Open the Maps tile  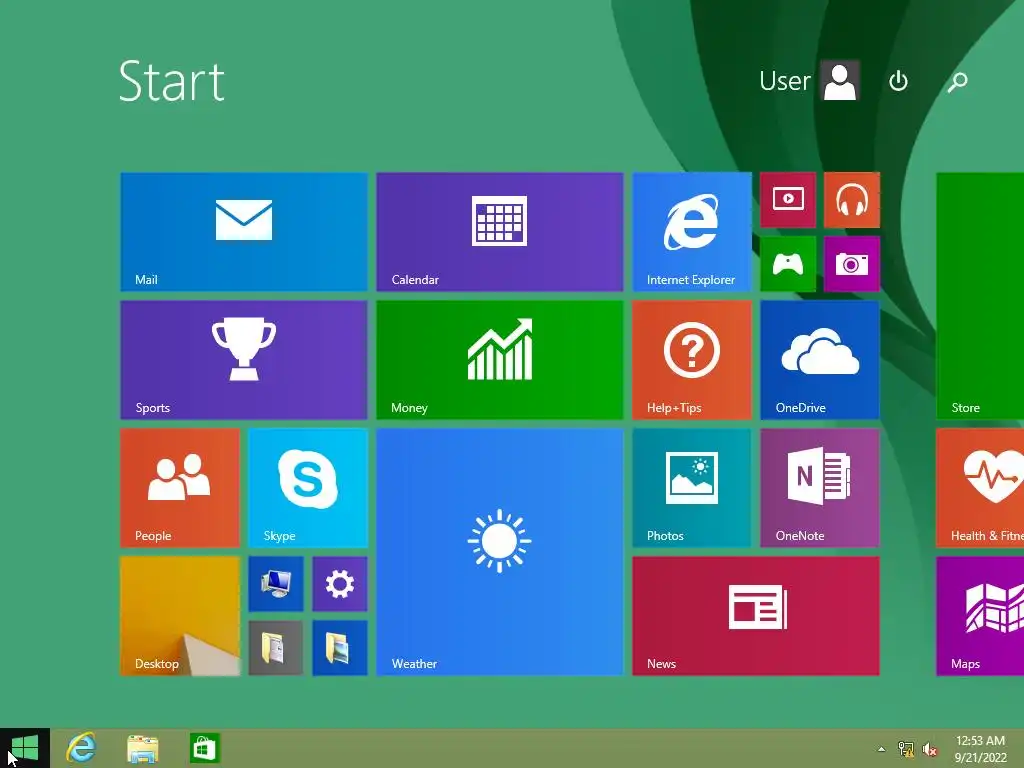point(980,616)
